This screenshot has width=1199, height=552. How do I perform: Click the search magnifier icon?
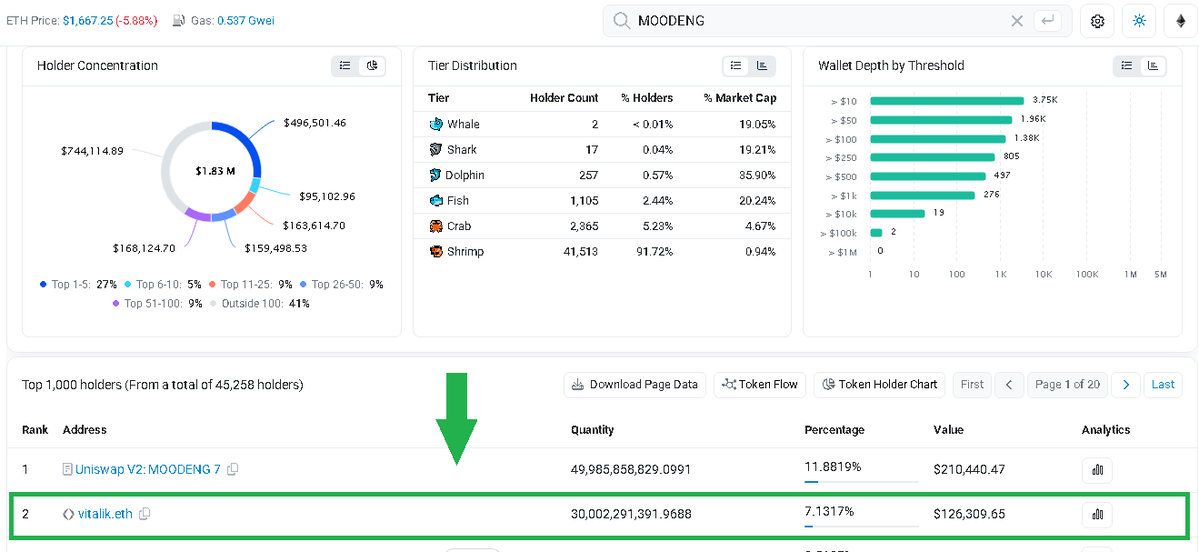622,21
